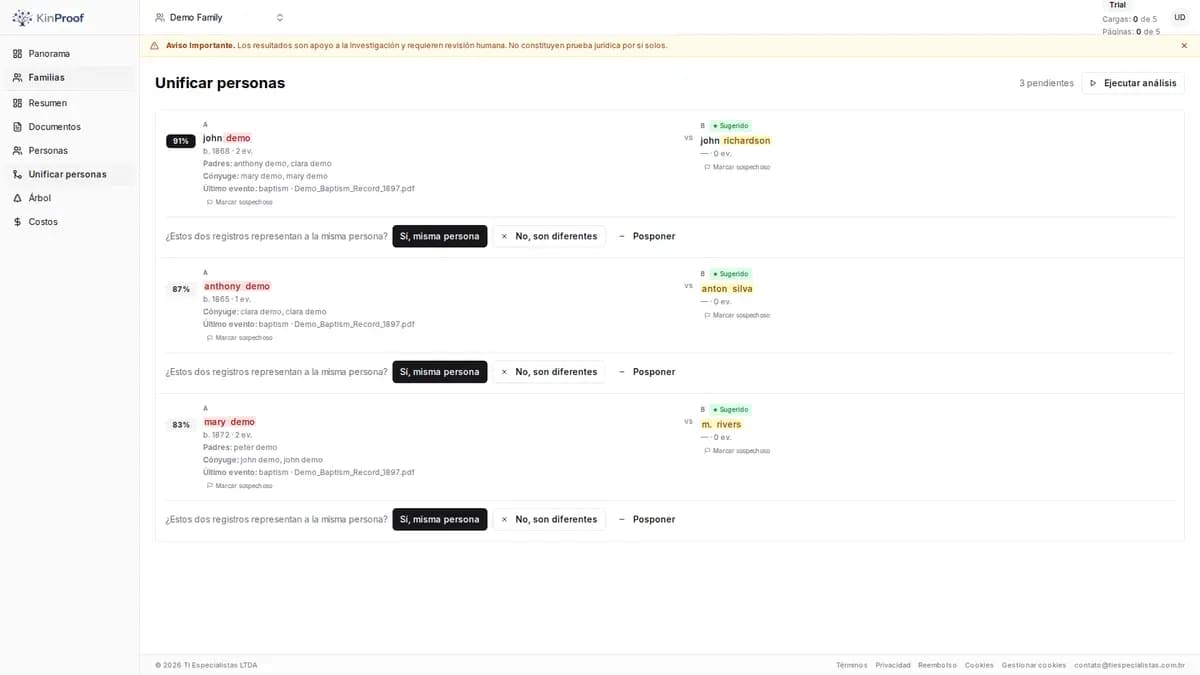1200x675 pixels.
Task: Dismiss the Aviso Importante banner
Action: 1184,45
